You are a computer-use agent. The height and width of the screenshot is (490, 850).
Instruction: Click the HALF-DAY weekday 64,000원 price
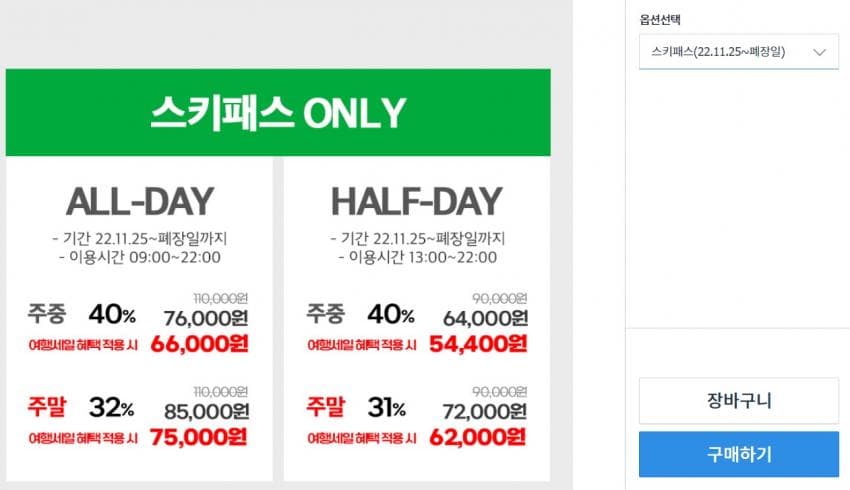[x=485, y=318]
